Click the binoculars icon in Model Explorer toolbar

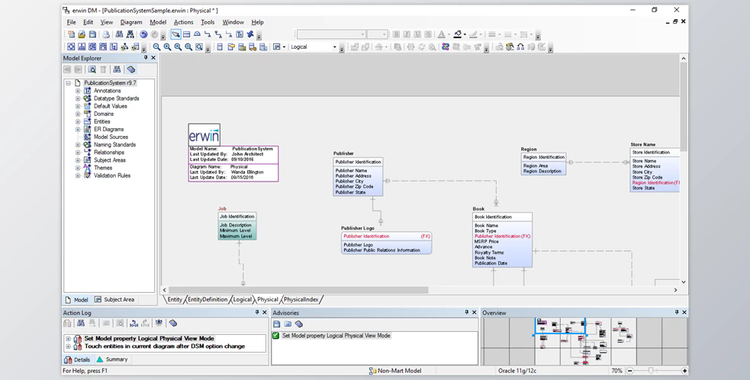pyautogui.click(x=117, y=70)
